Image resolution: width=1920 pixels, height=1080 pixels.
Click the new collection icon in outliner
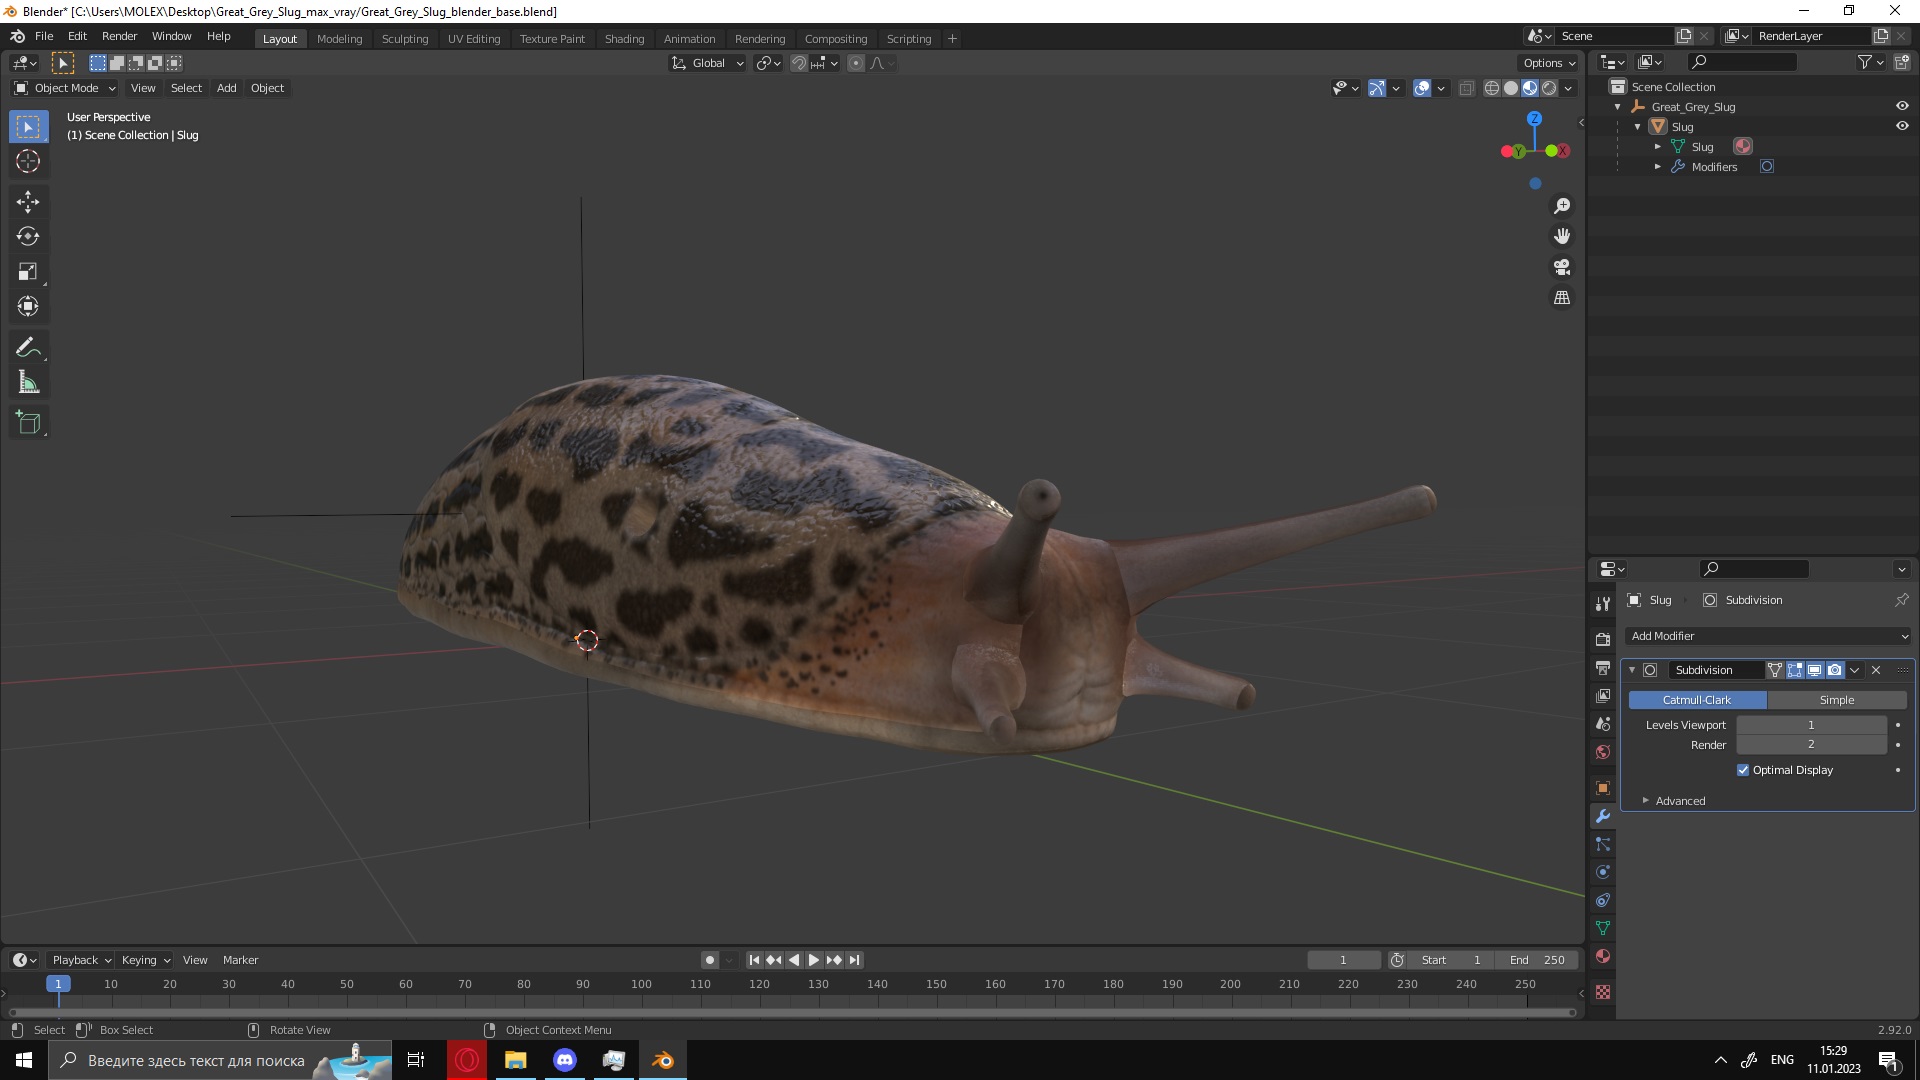coord(1901,62)
